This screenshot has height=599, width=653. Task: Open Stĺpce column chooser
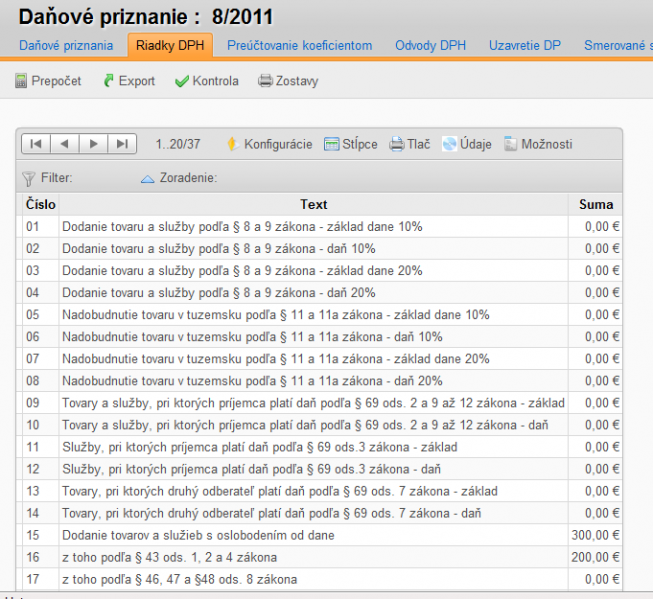pos(360,144)
